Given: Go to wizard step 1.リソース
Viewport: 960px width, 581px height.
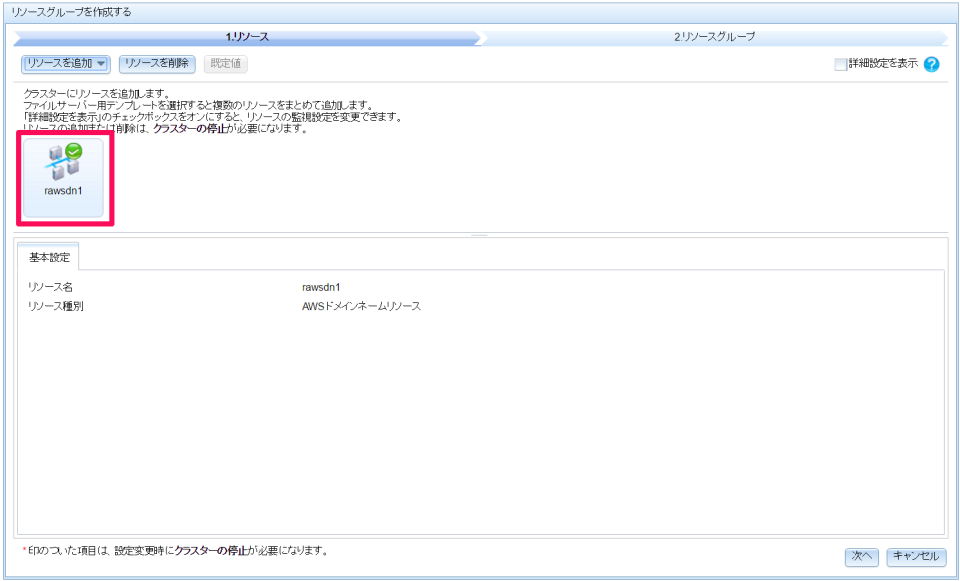Looking at the screenshot, I should tap(246, 37).
